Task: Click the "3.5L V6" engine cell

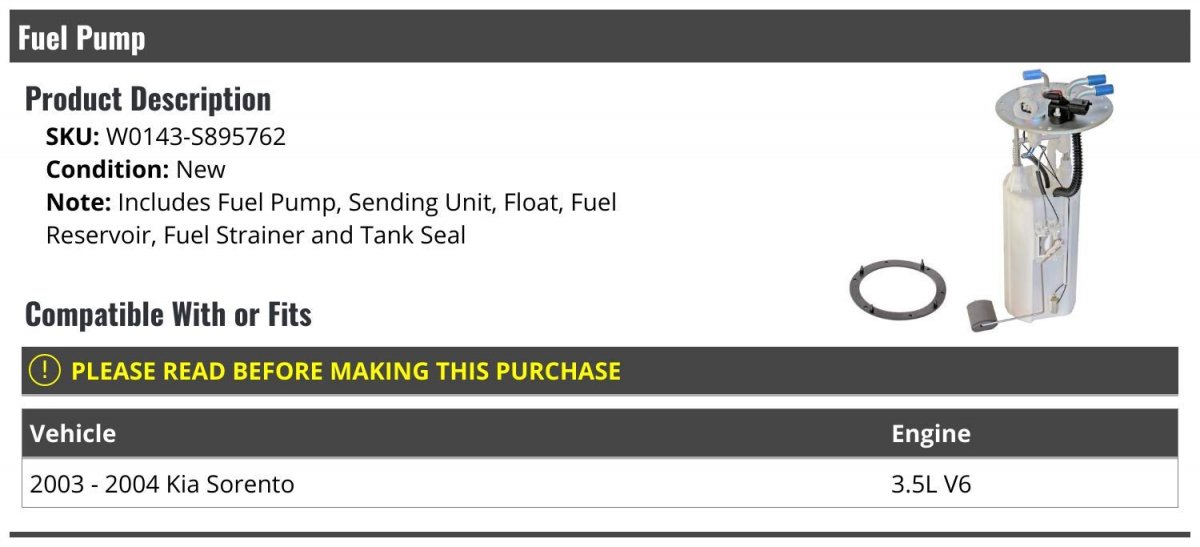Action: pyautogui.click(x=931, y=485)
